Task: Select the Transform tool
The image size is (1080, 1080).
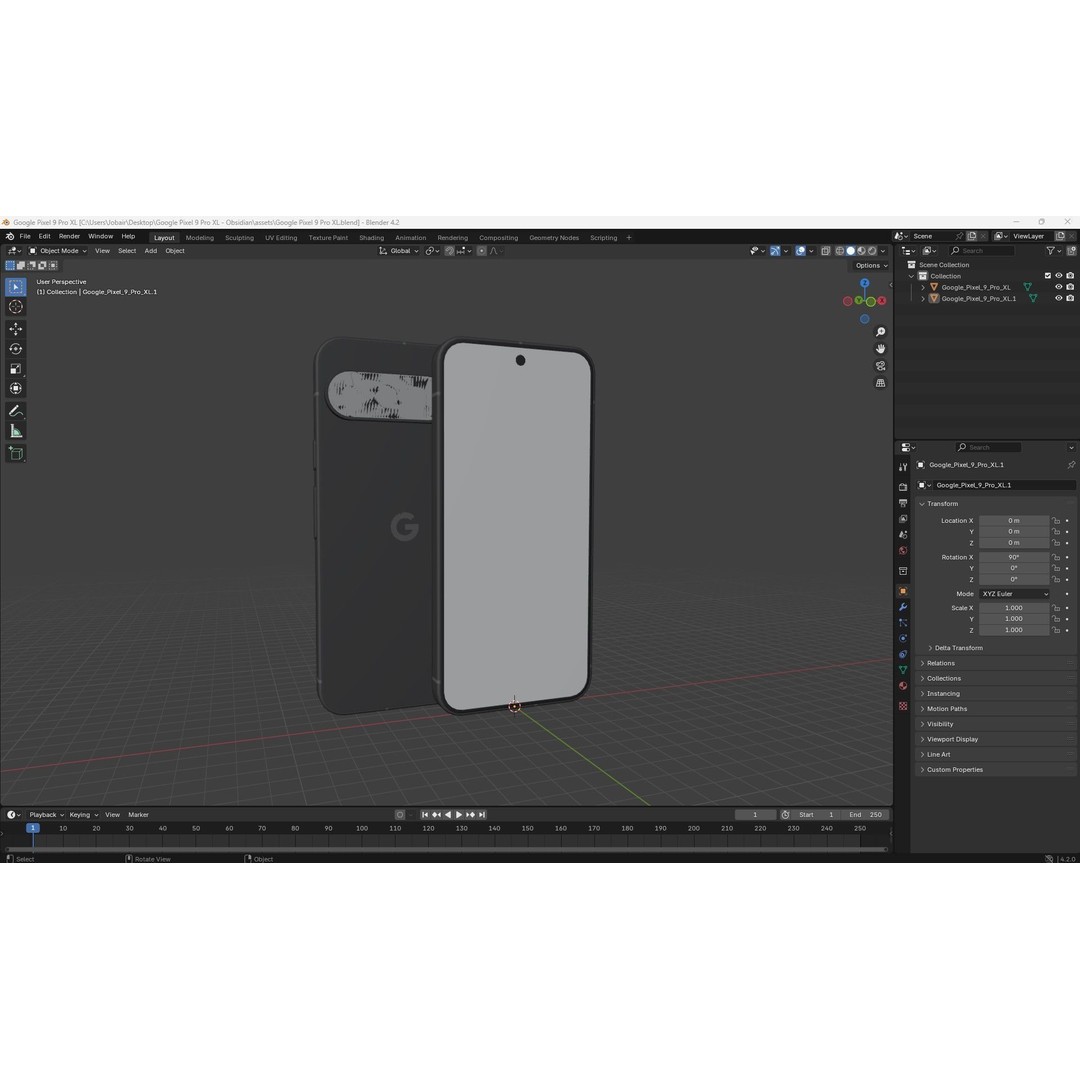Action: [16, 389]
